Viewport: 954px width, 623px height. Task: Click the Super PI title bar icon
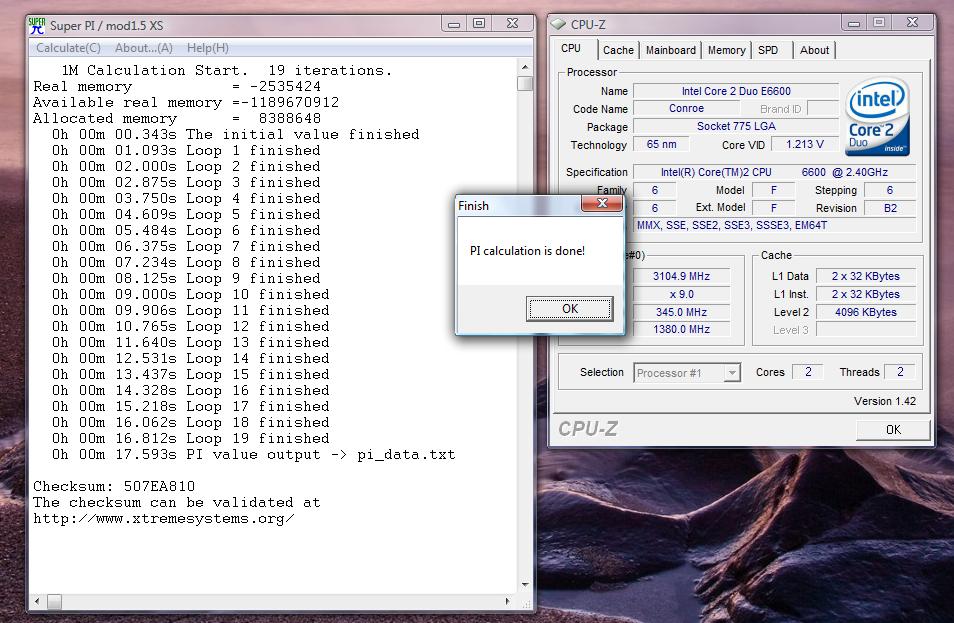[37, 26]
